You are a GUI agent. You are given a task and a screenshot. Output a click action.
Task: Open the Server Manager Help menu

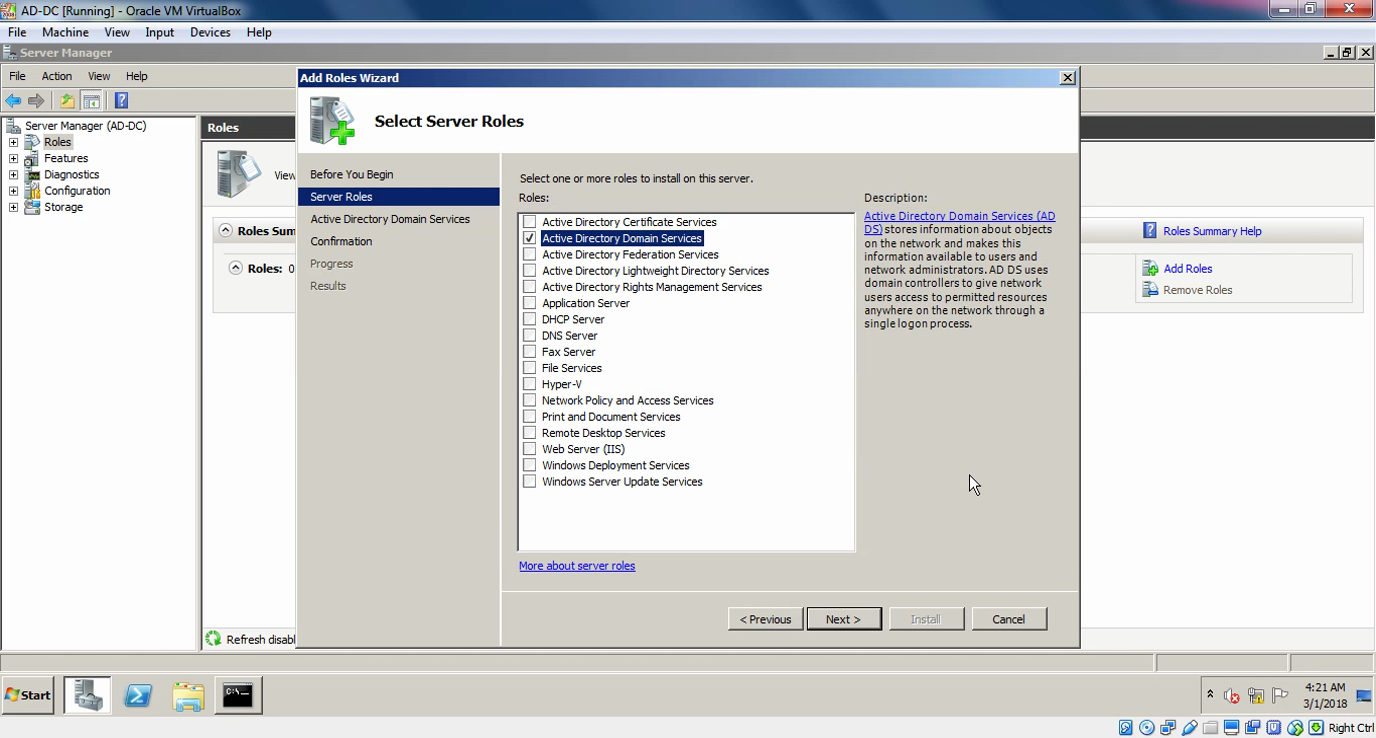tap(137, 76)
